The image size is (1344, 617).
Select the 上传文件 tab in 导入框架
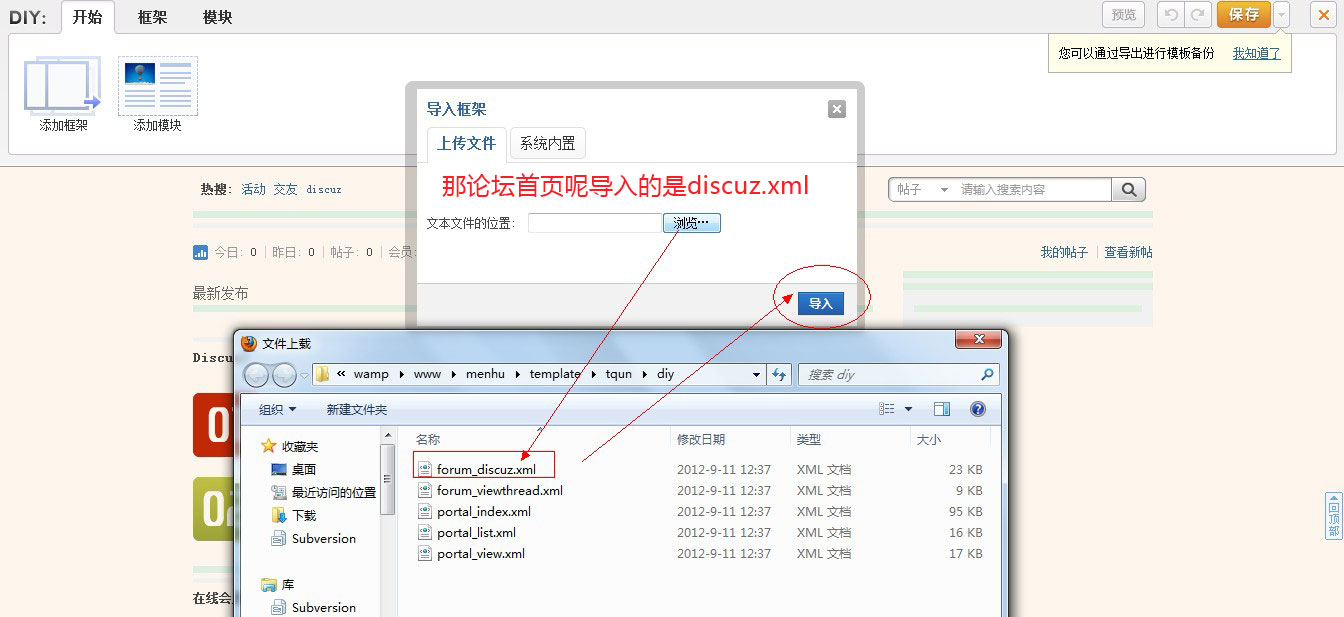467,143
